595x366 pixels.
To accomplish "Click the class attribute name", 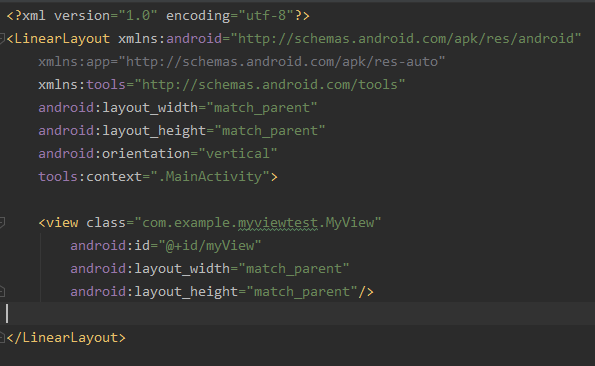I will point(106,223).
